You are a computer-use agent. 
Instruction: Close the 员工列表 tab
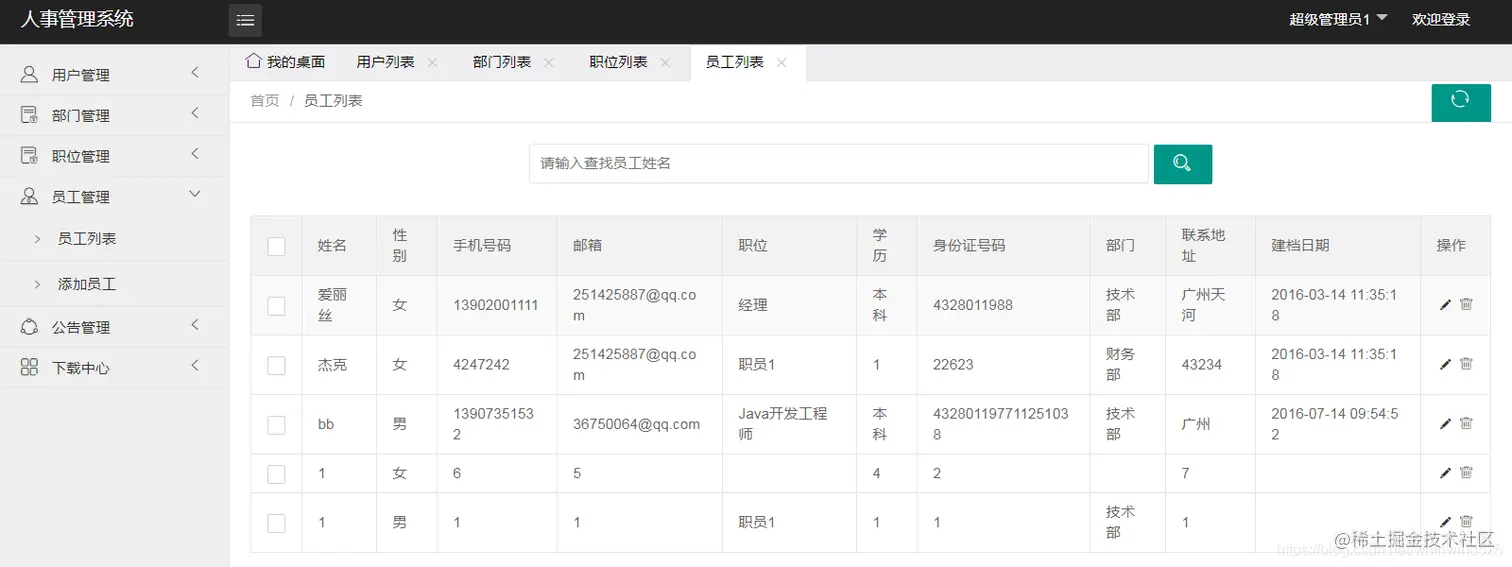point(781,62)
